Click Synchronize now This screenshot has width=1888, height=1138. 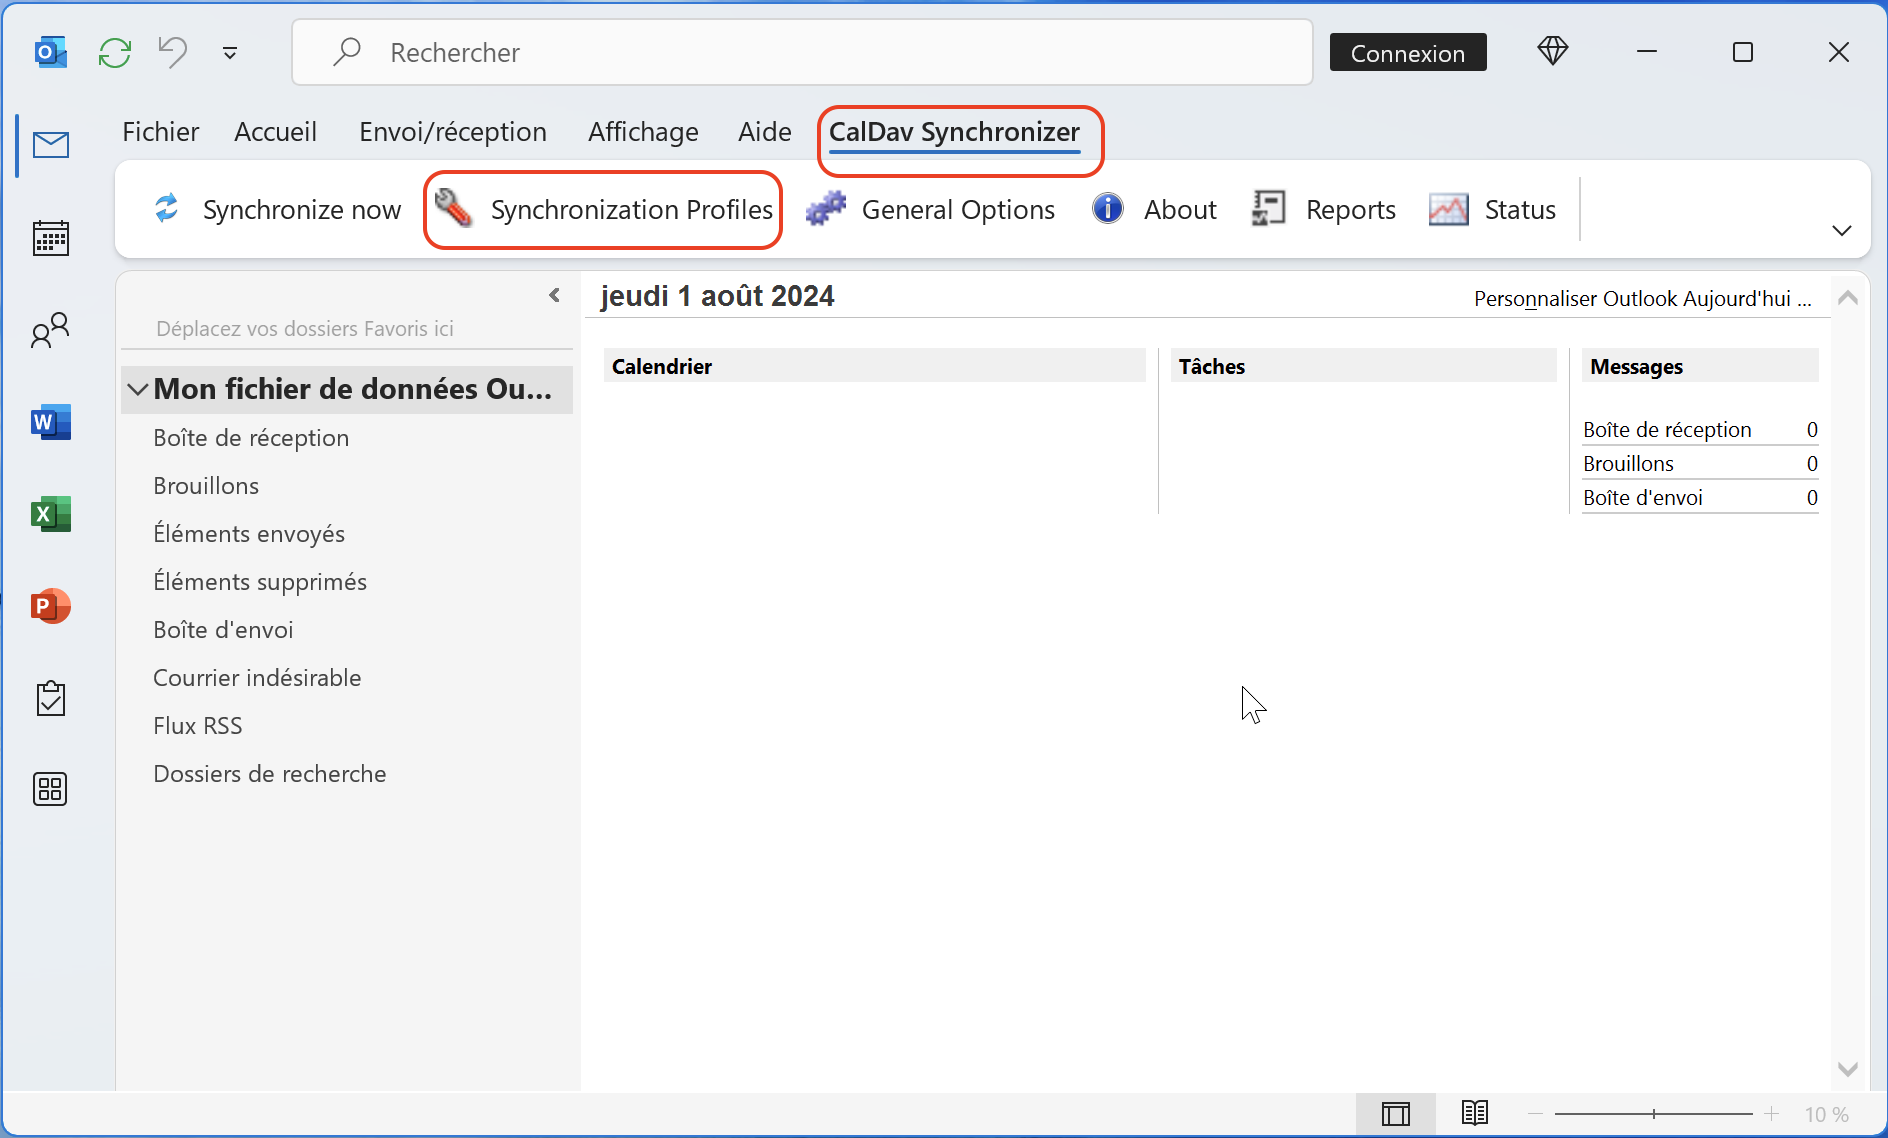277,210
